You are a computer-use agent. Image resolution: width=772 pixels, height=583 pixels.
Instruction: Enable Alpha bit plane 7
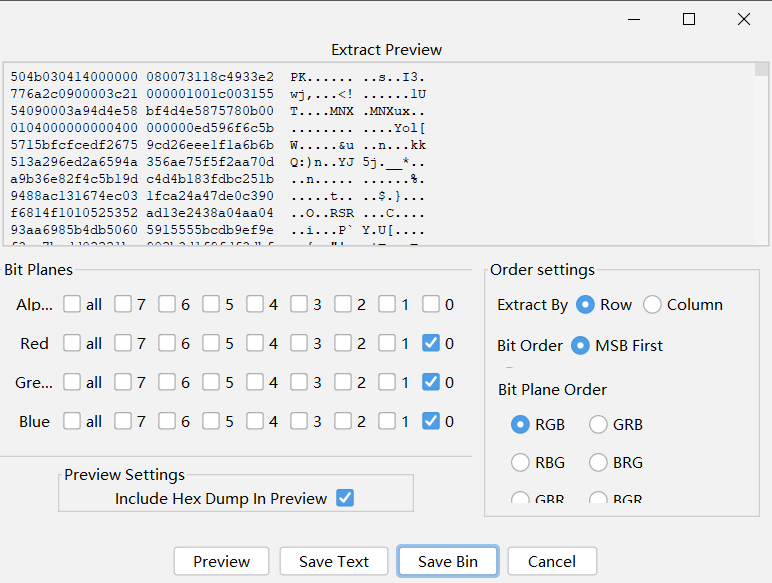pos(123,304)
